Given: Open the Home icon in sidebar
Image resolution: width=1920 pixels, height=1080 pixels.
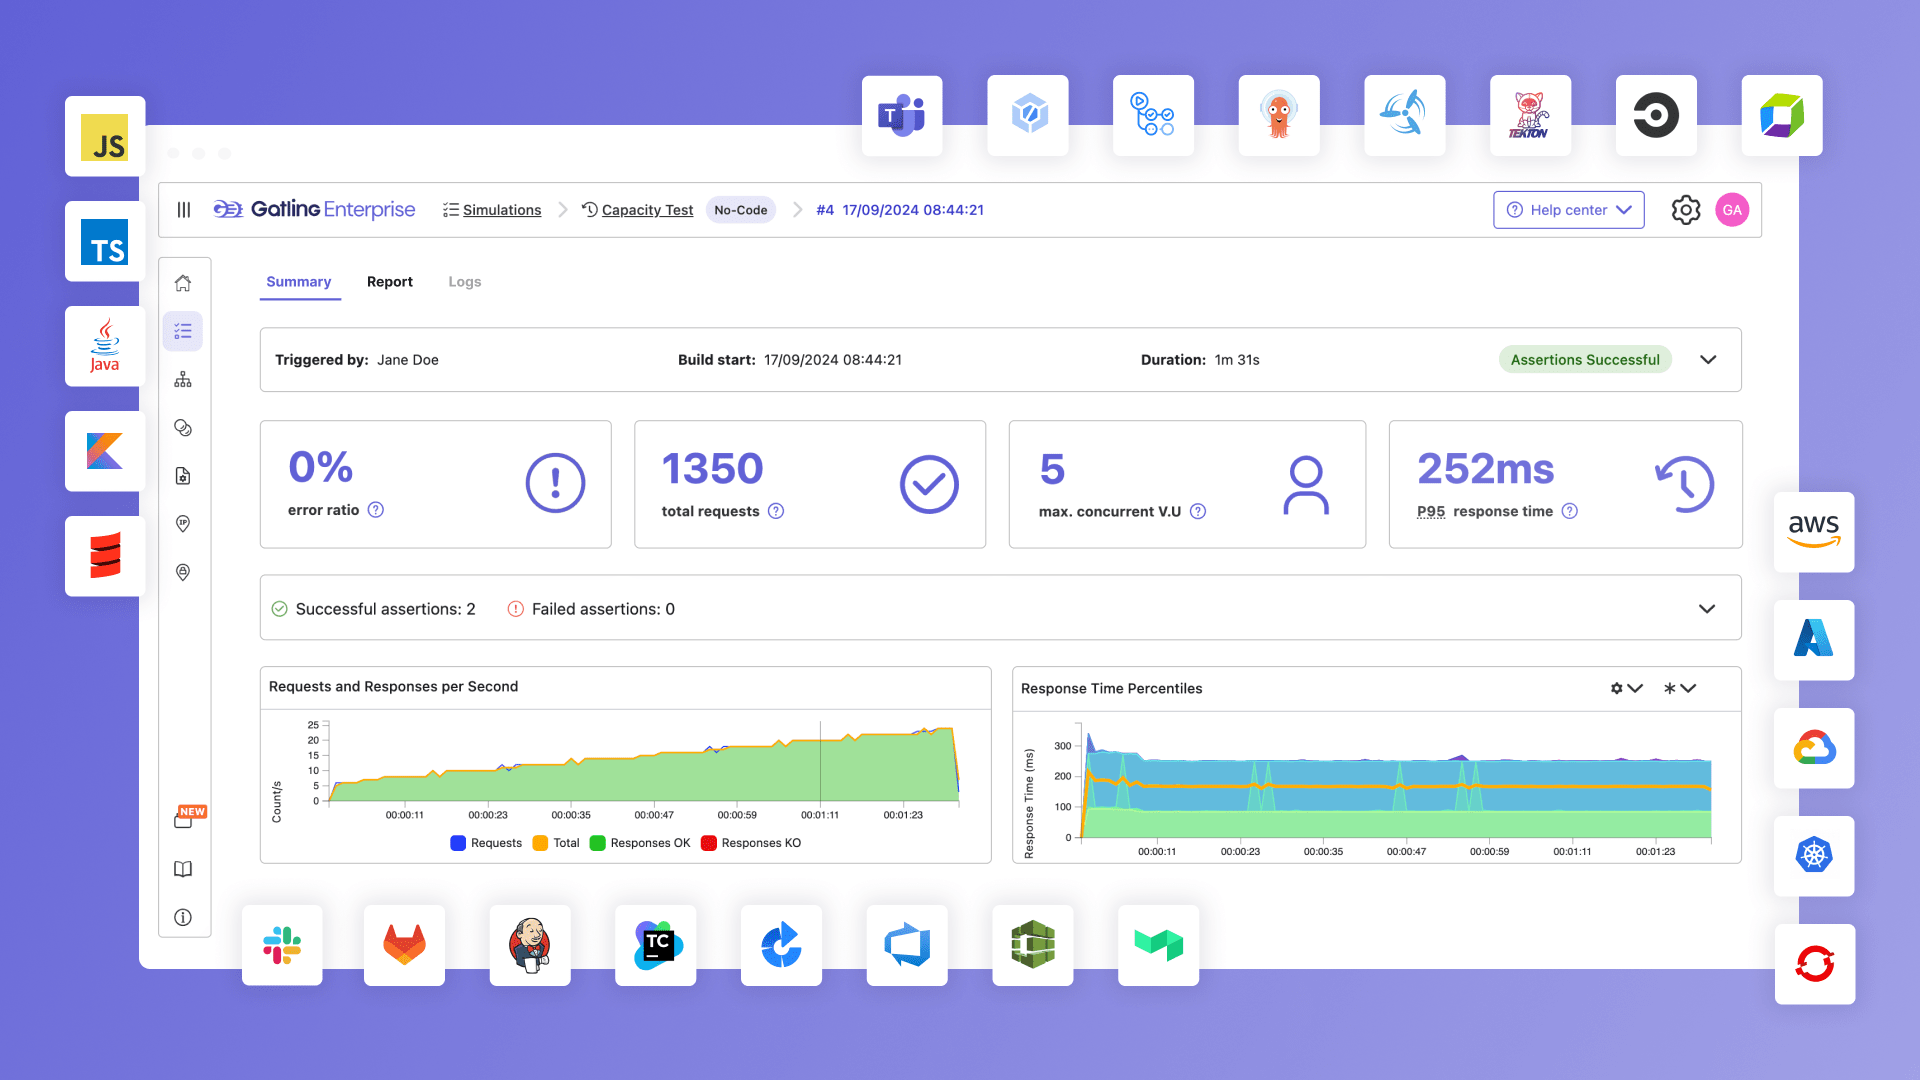Looking at the screenshot, I should 183,283.
